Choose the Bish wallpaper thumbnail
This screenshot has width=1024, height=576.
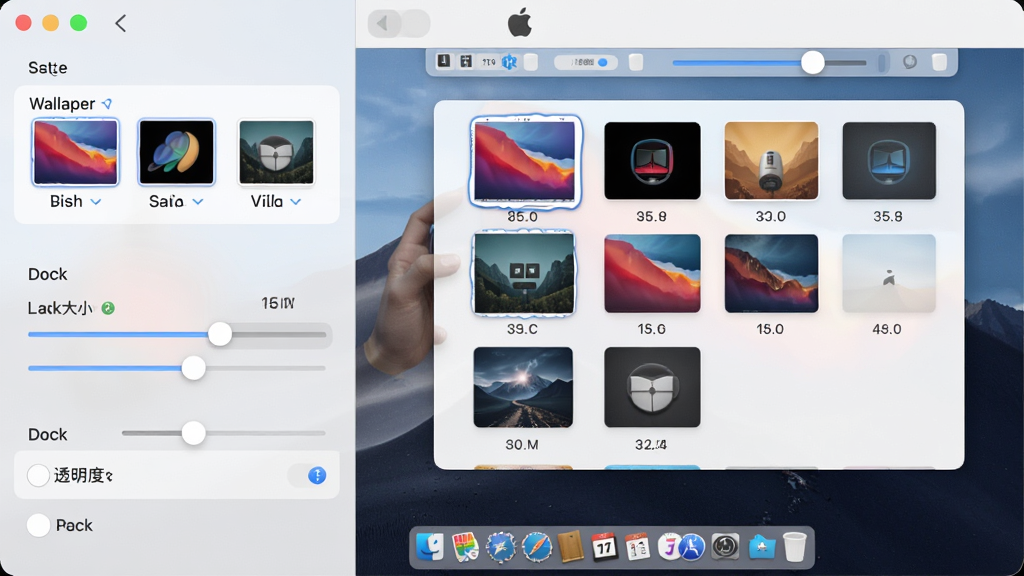pyautogui.click(x=76, y=152)
